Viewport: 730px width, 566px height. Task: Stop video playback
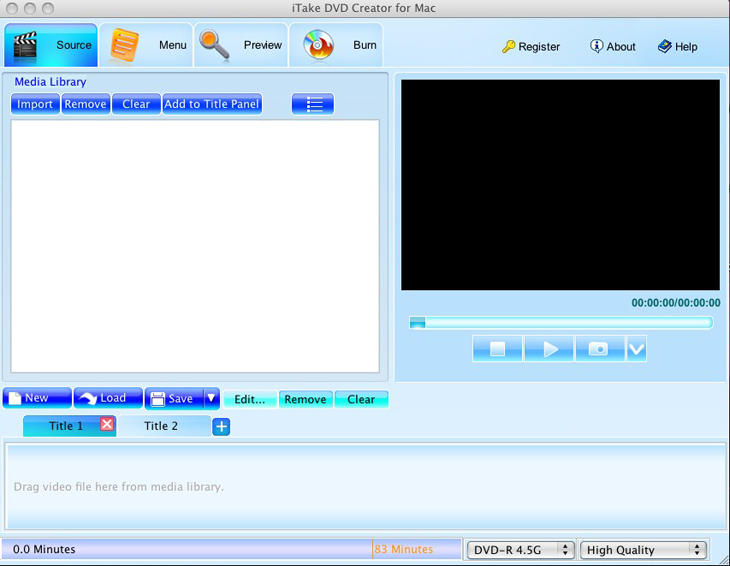point(497,349)
